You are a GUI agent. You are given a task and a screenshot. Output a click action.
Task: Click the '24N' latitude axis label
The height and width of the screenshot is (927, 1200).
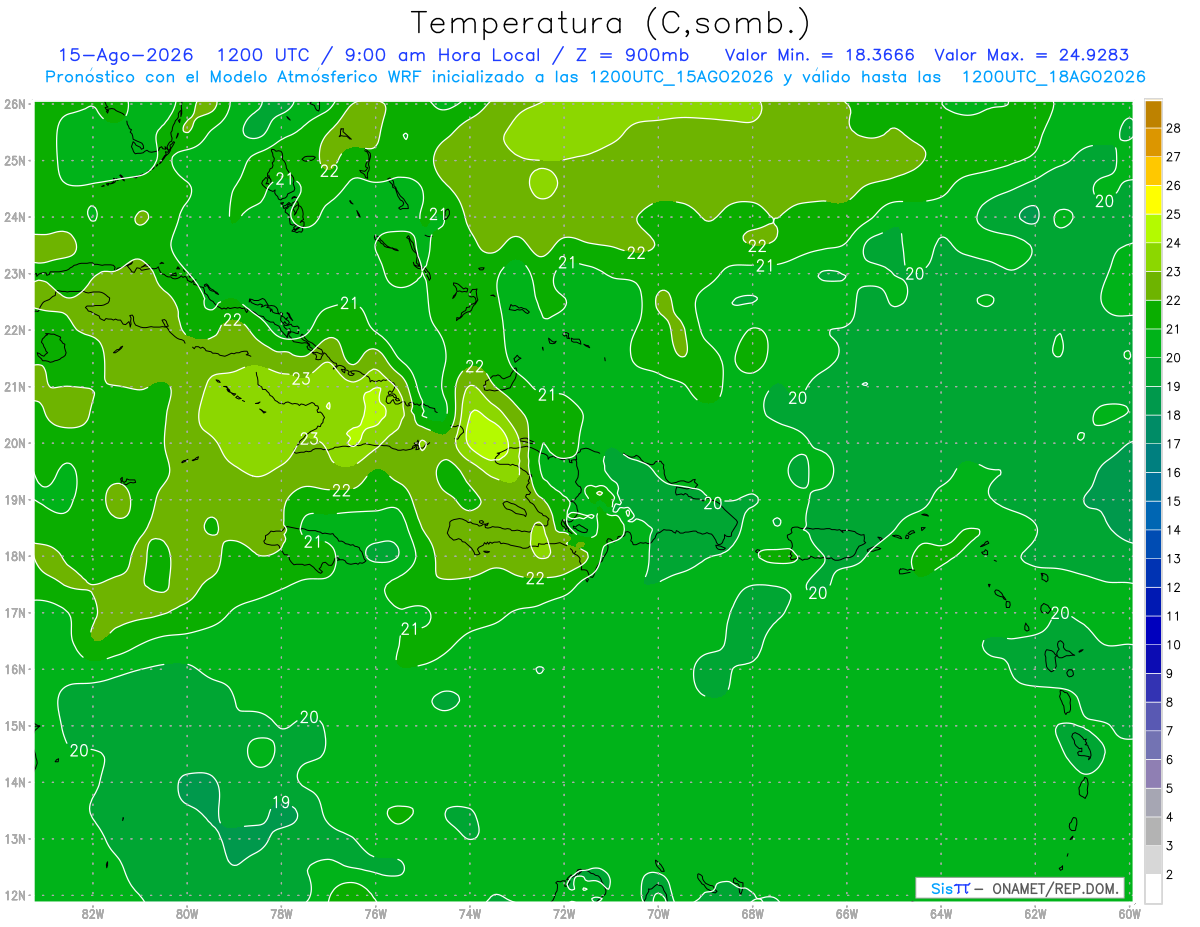[x=15, y=217]
